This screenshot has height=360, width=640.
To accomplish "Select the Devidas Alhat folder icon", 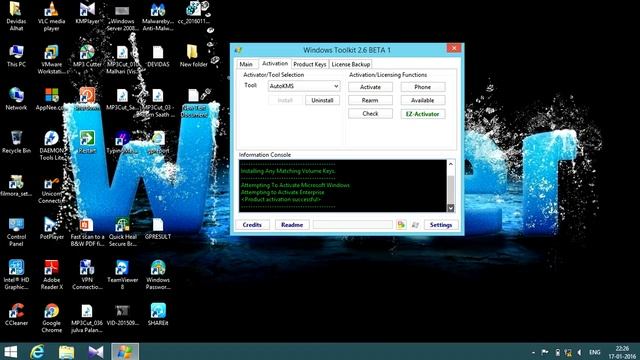I will coord(16,16).
